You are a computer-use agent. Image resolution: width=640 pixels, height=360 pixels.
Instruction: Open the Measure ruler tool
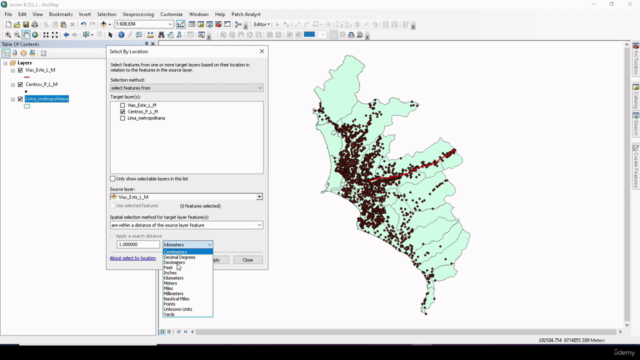150,35
